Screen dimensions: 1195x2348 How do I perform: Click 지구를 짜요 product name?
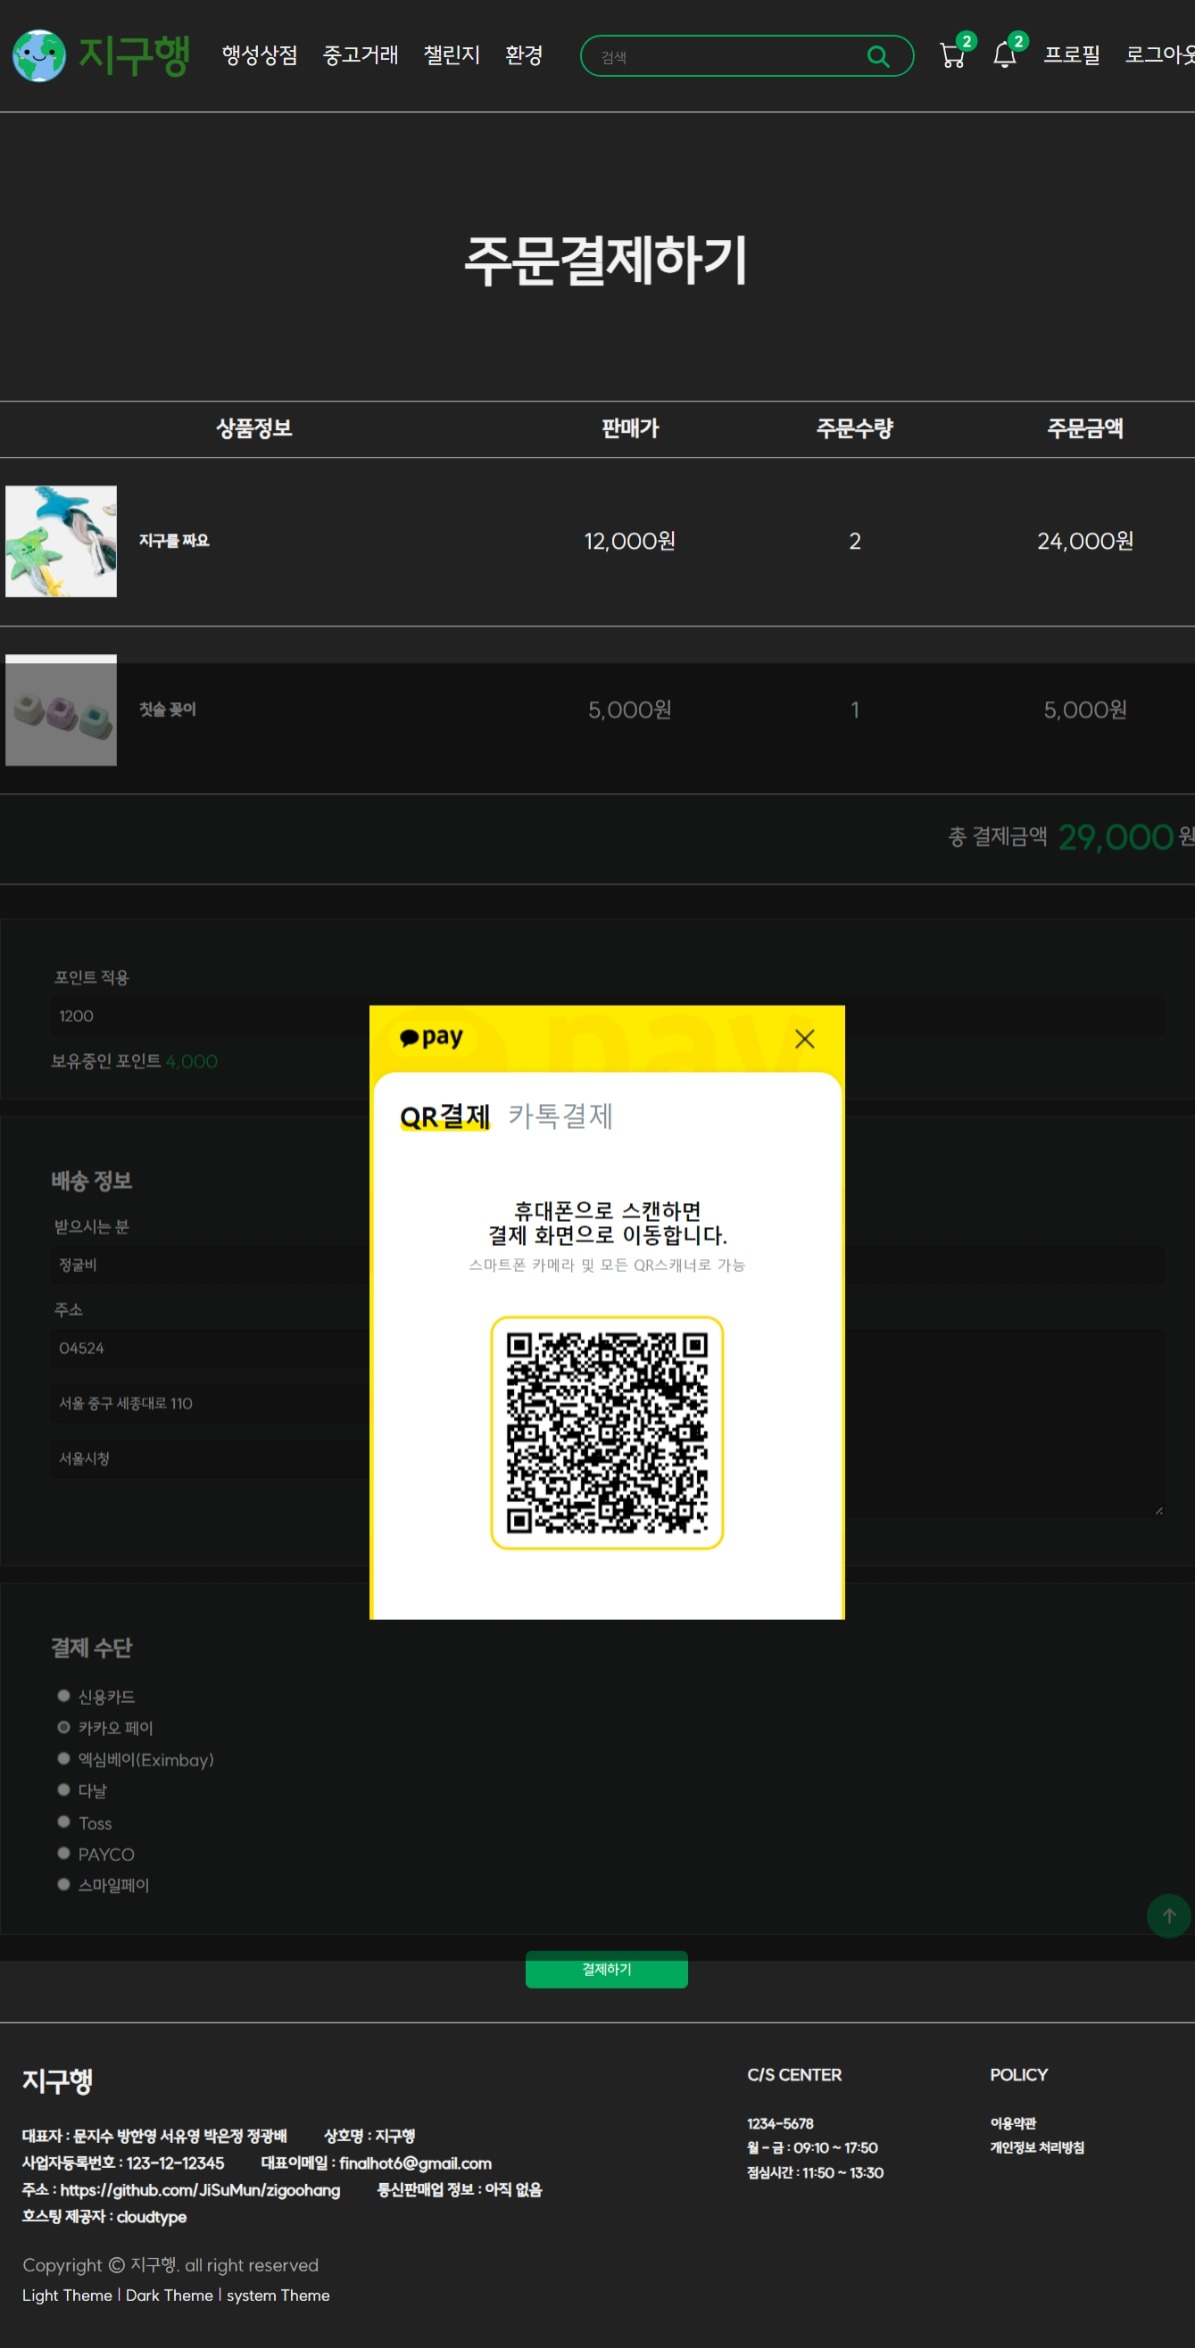(174, 541)
